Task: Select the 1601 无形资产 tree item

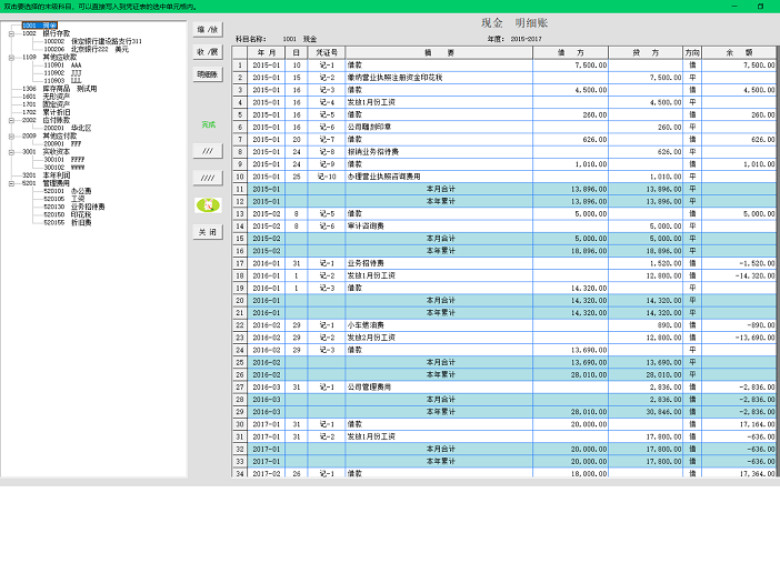Action: [46, 96]
